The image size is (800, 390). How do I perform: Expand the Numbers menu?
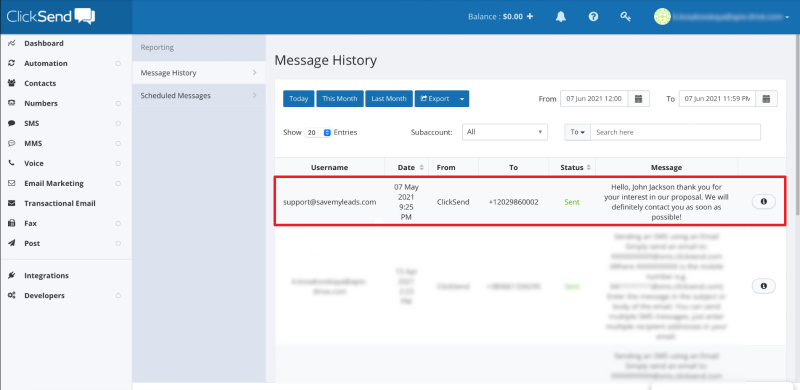[x=118, y=104]
